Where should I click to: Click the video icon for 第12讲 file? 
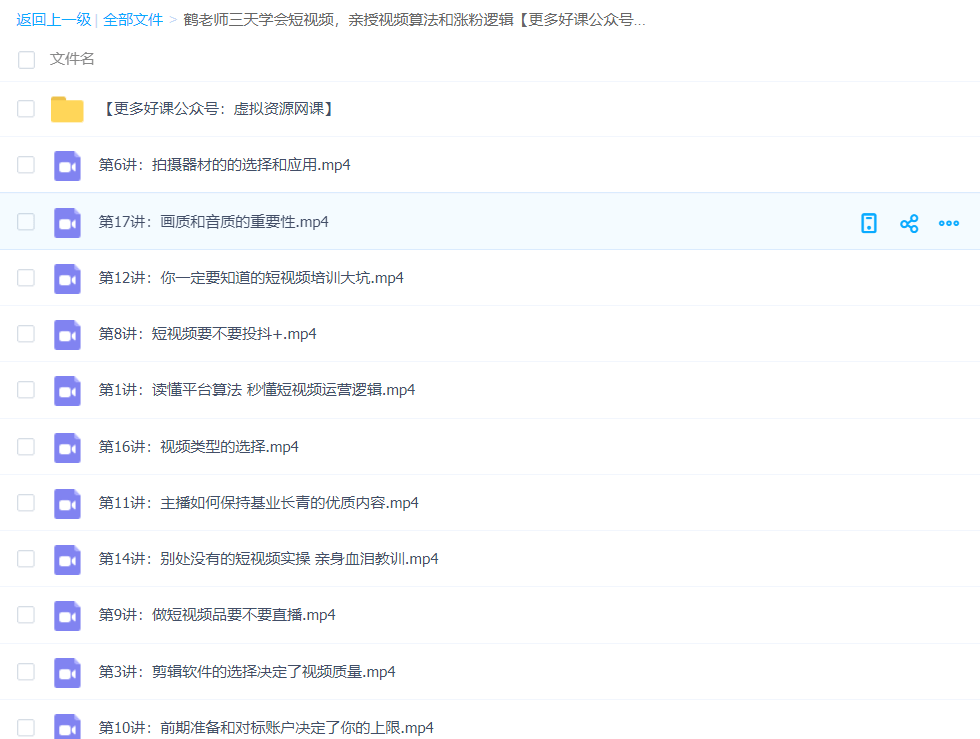click(67, 278)
